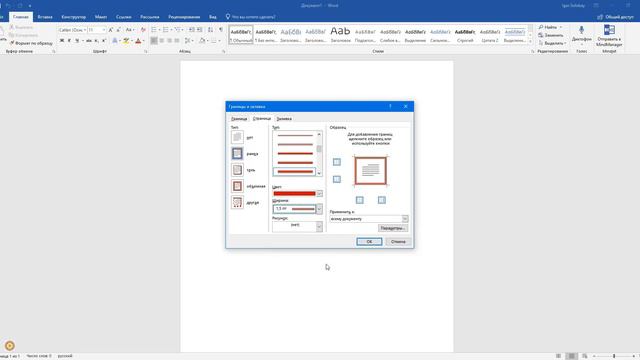
Task: Click the 'Общий доступ' share button
Action: 615,17
